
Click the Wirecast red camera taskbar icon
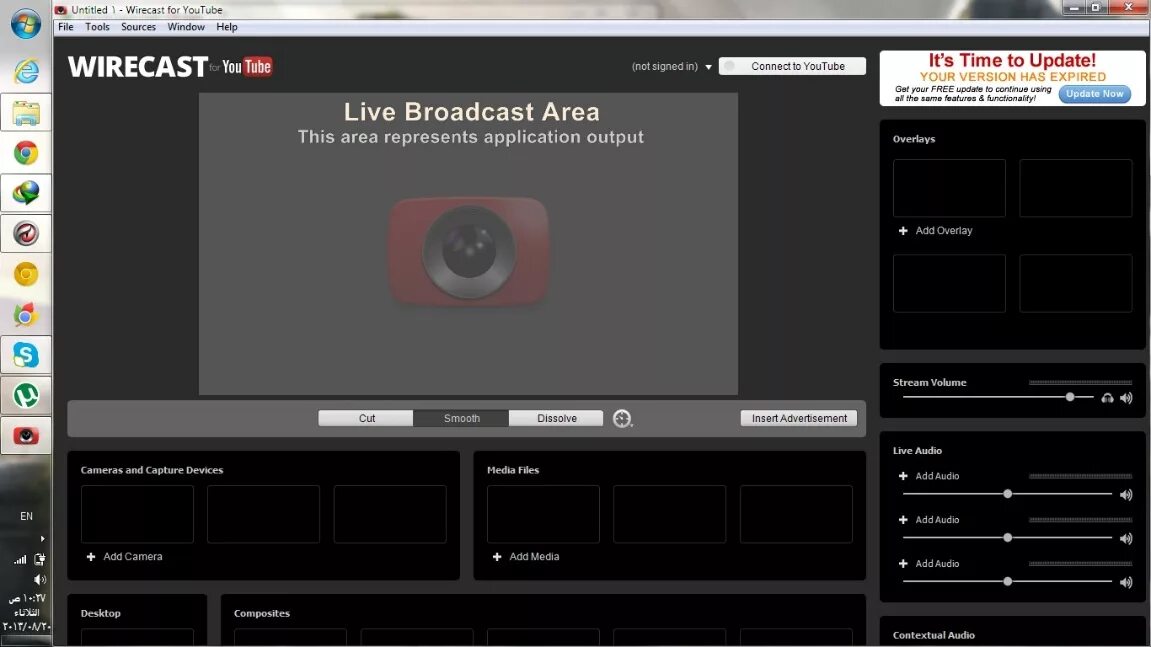point(26,436)
